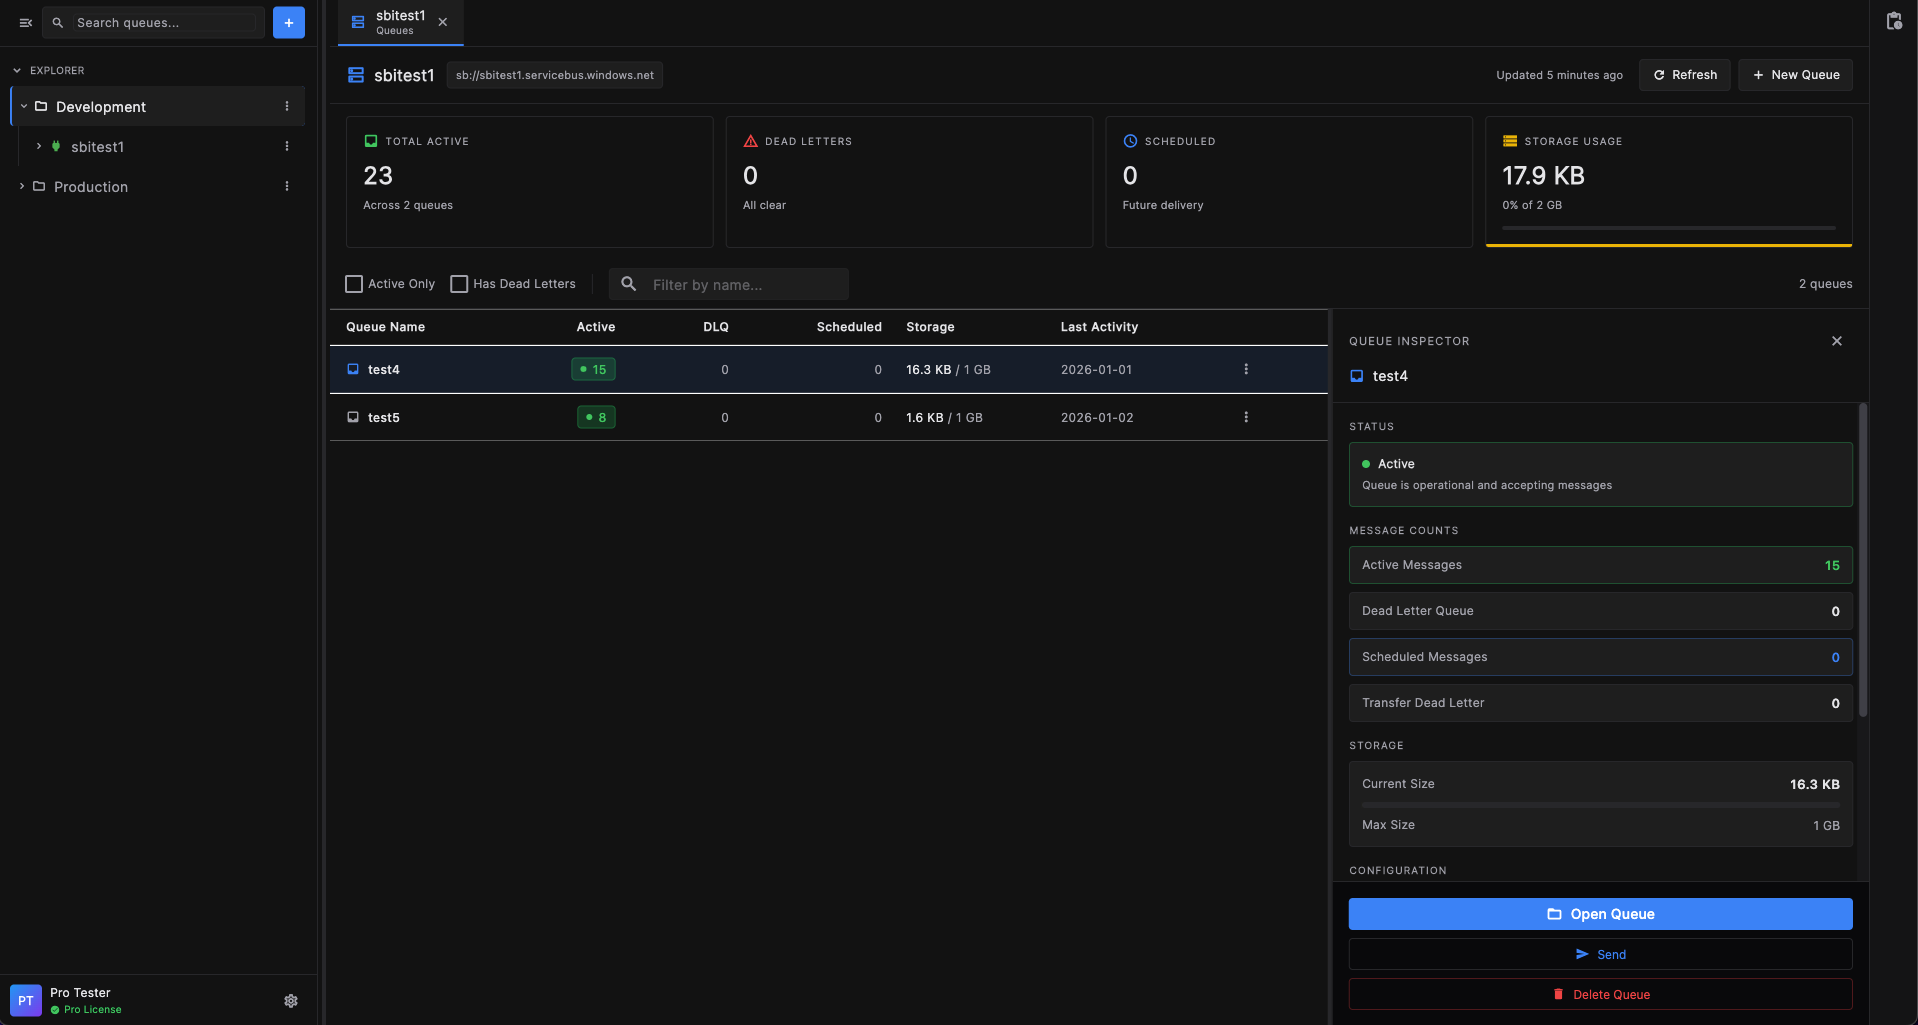Open the clipboard icon in the top-right corner
1918x1025 pixels.
pyautogui.click(x=1893, y=22)
